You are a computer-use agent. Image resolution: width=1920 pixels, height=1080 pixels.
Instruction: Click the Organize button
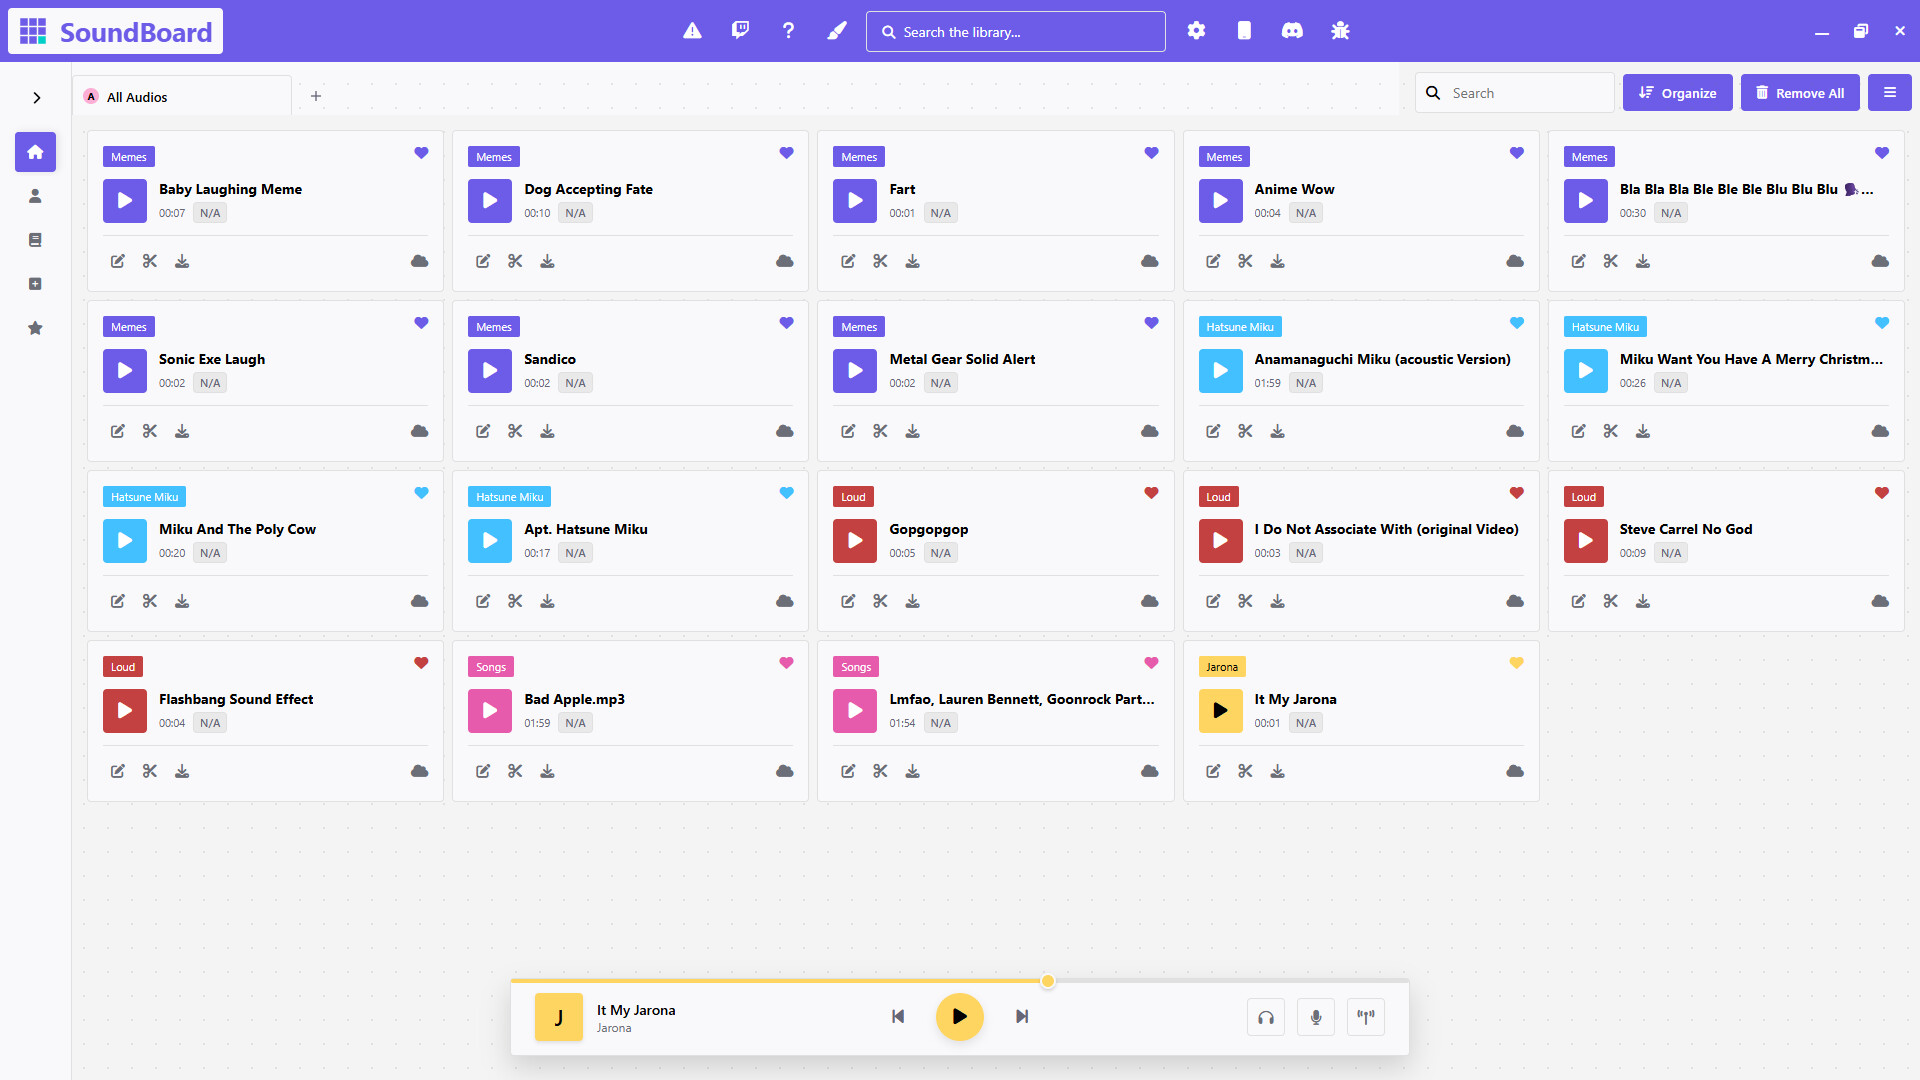coord(1677,93)
